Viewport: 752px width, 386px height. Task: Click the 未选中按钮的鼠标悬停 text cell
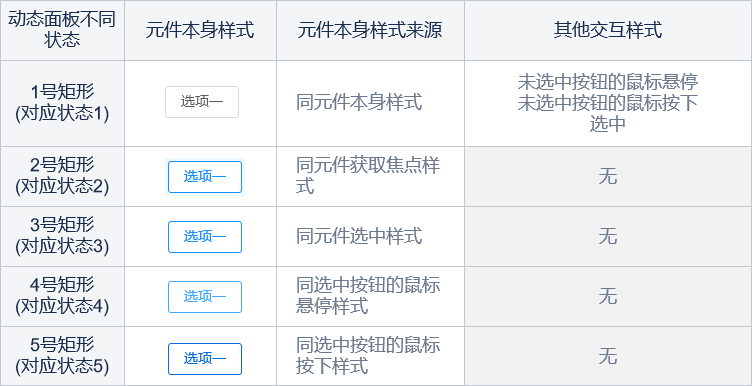tap(608, 82)
